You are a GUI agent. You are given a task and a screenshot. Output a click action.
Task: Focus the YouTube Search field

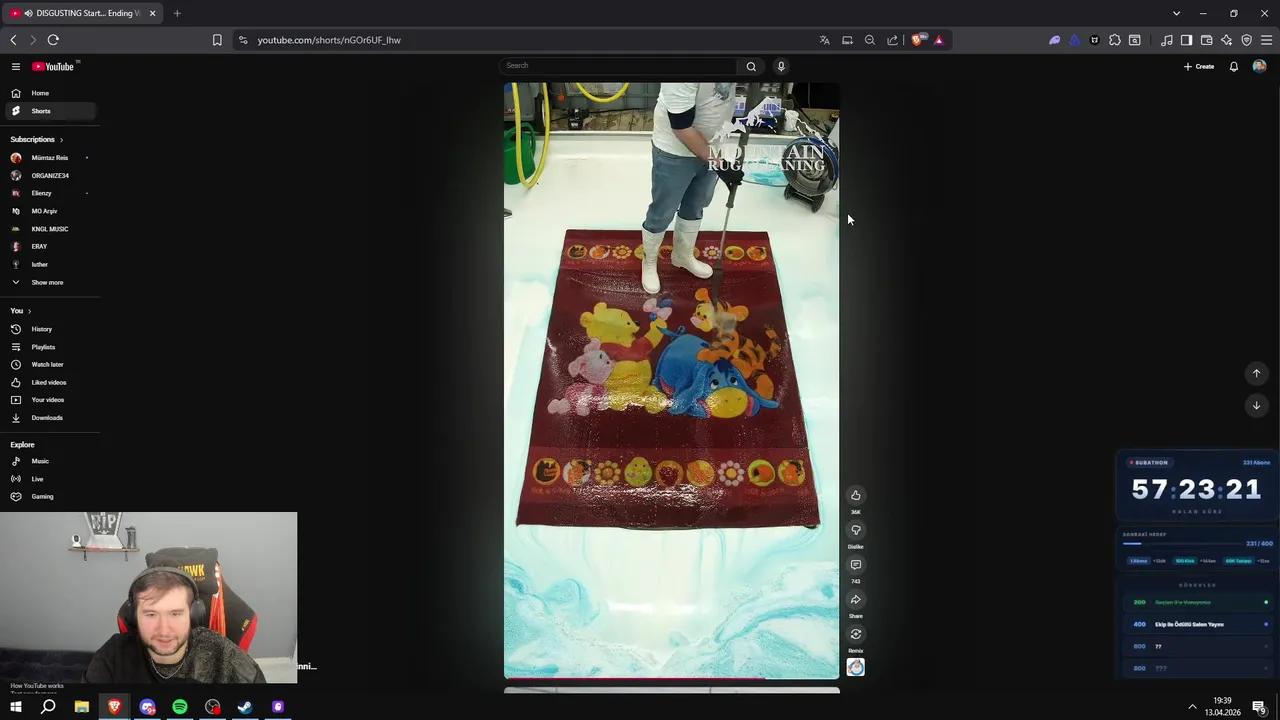[618, 66]
